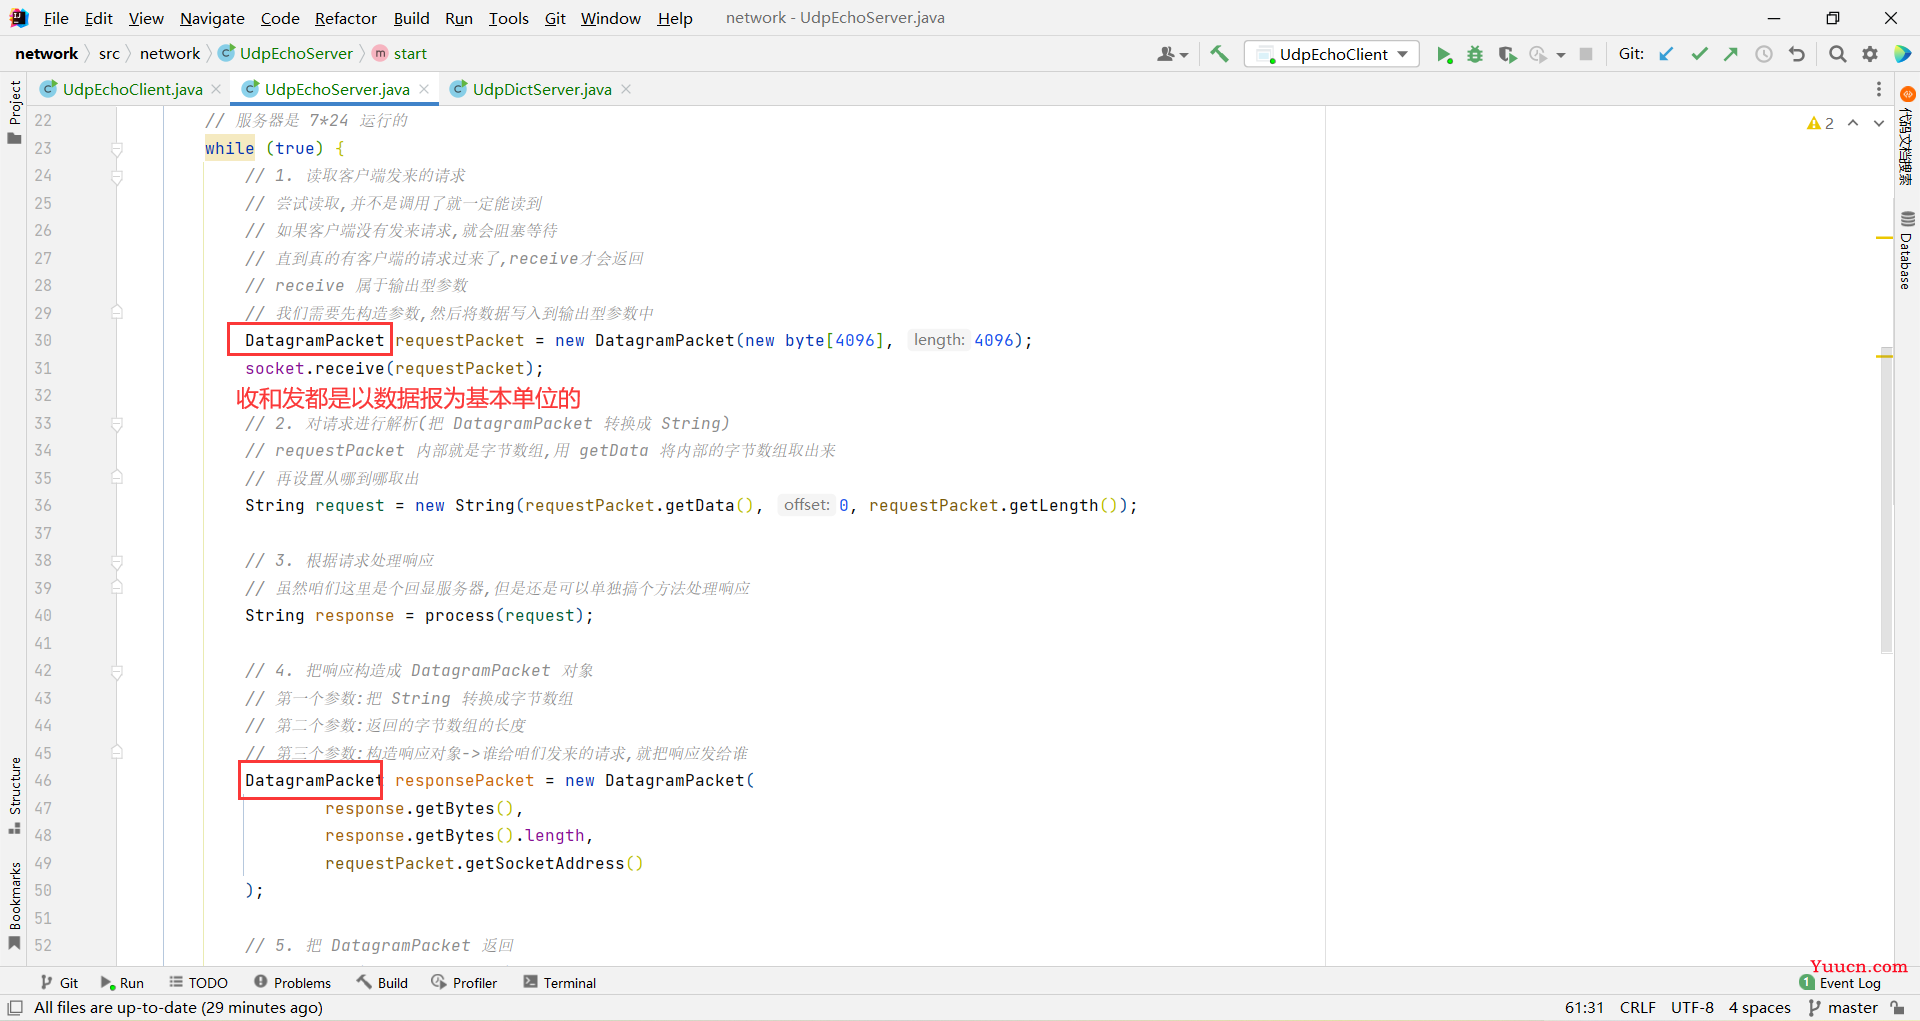The height and width of the screenshot is (1021, 1920).
Task: Open the Bookmarks tool window
Action: 14,905
